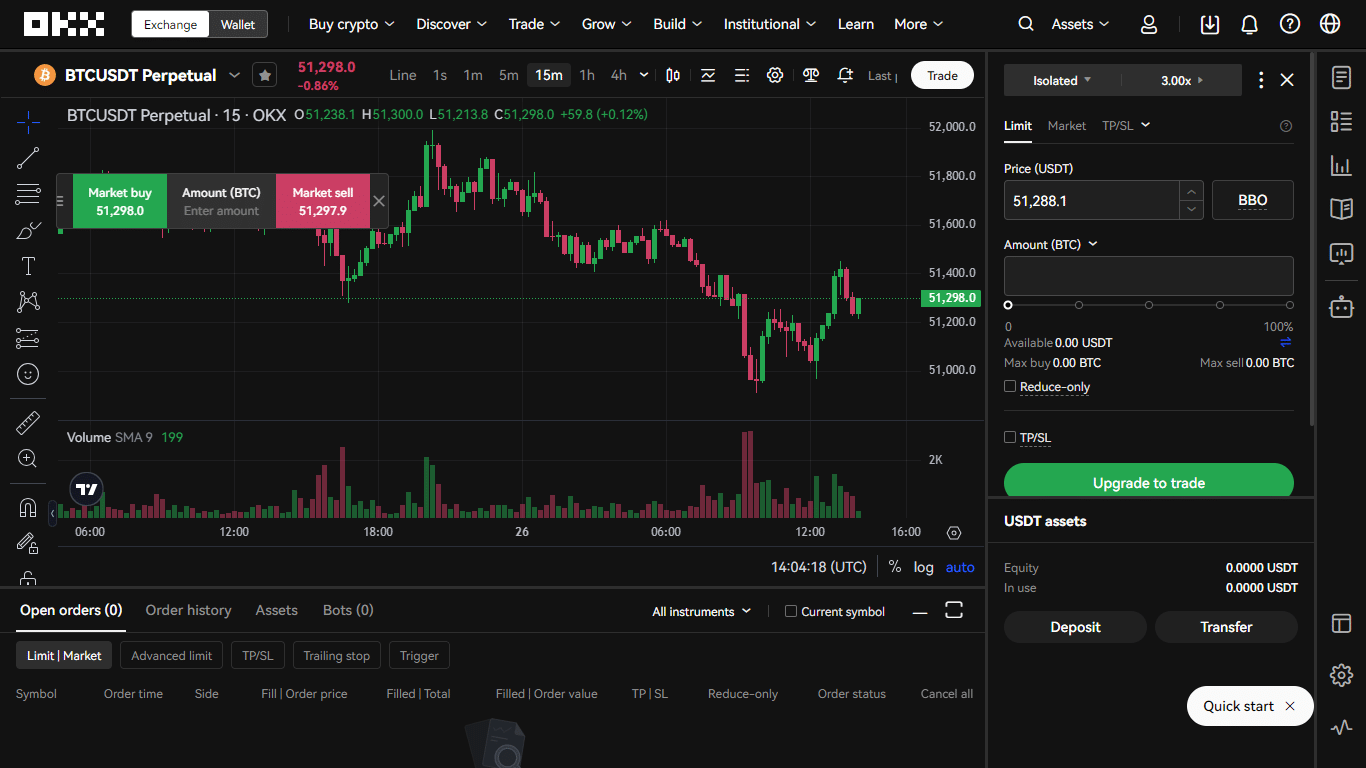Click the balance scale compare icon
The width and height of the screenshot is (1366, 768).
(811, 75)
